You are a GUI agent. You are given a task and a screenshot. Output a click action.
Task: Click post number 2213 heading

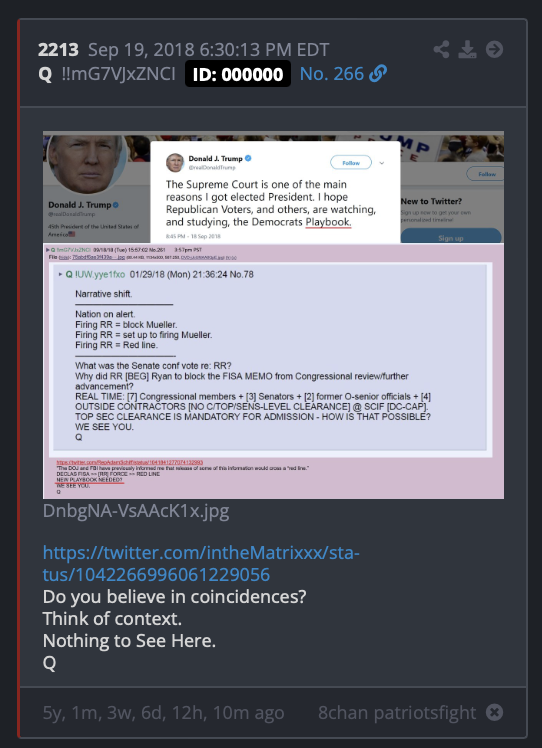click(x=58, y=50)
